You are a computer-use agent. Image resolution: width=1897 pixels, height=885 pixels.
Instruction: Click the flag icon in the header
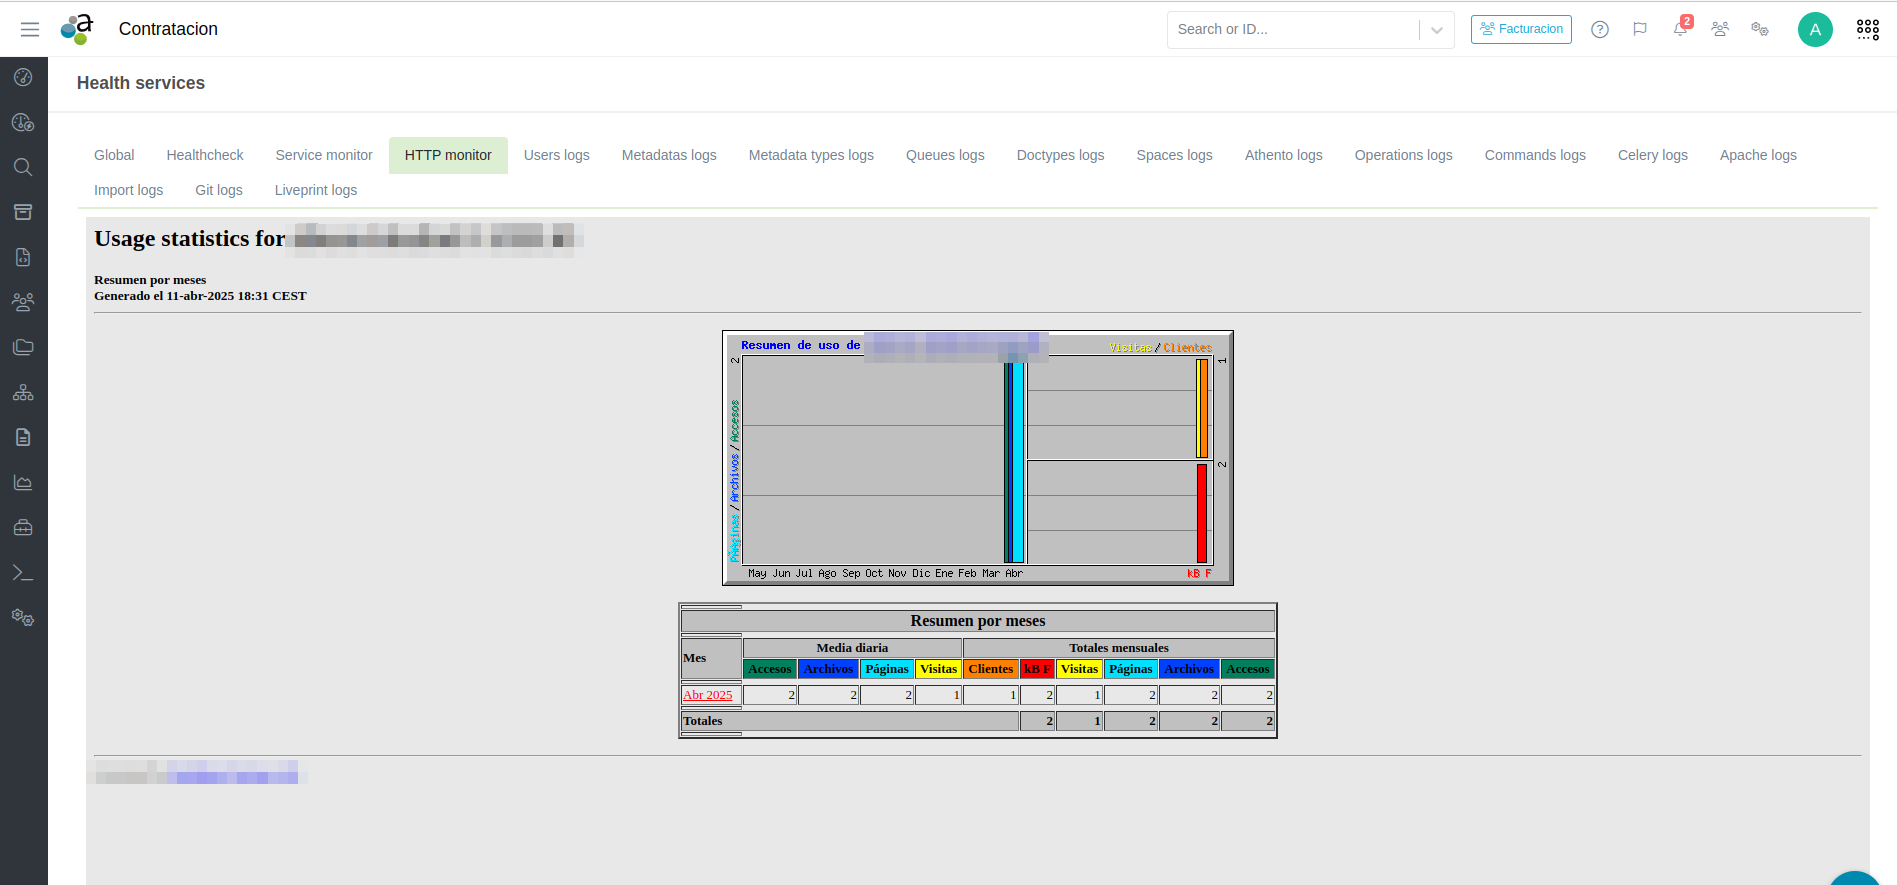1640,30
